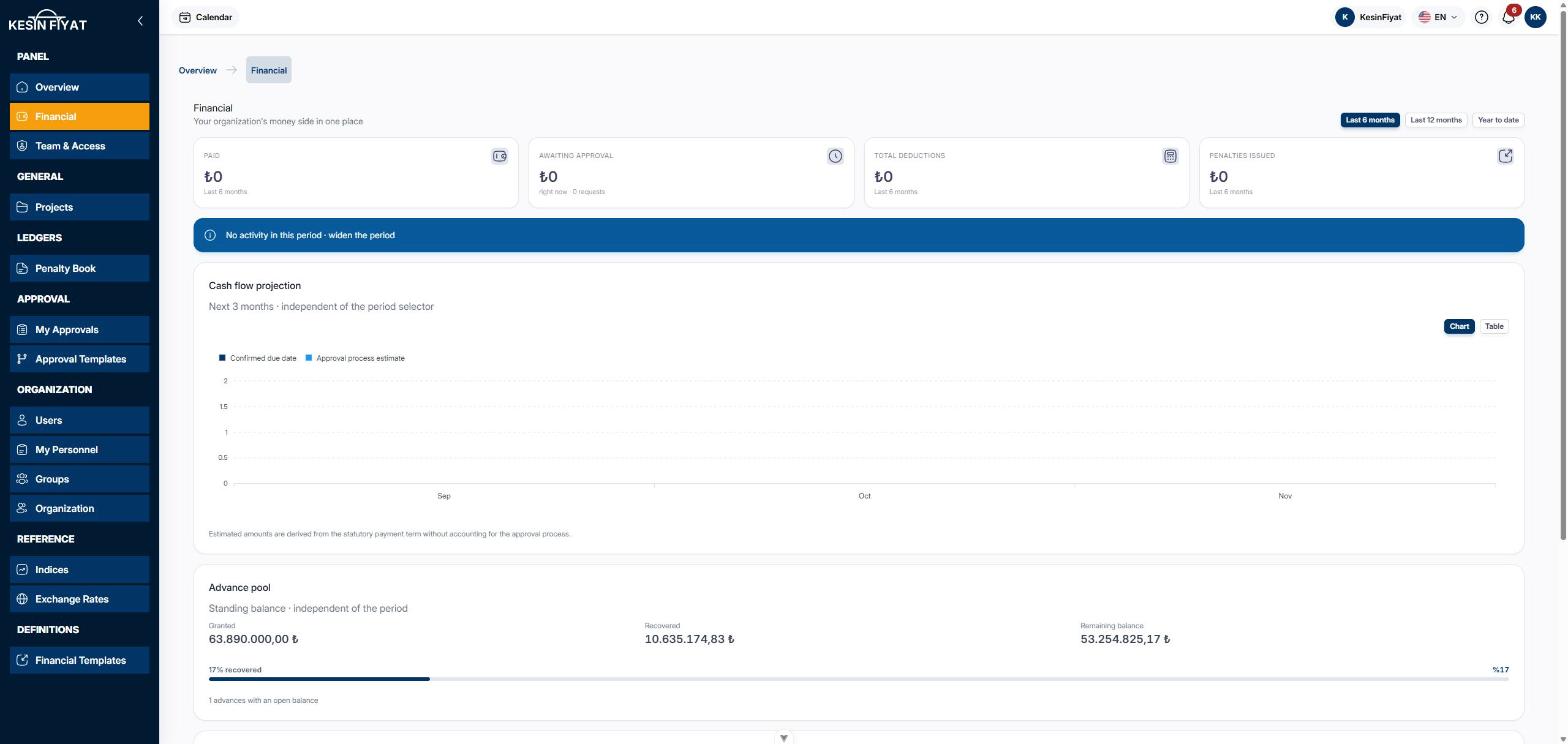Click the My Approvals icon
The height and width of the screenshot is (744, 1568).
[23, 329]
